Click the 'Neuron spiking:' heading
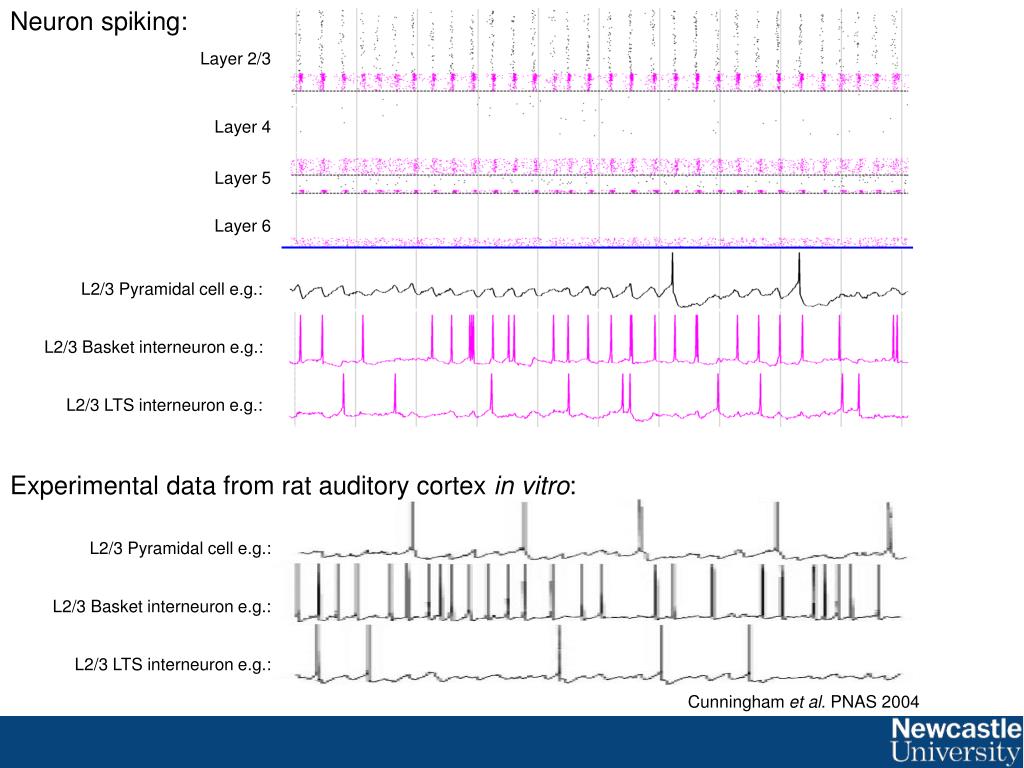The height and width of the screenshot is (768, 1024). tap(99, 22)
